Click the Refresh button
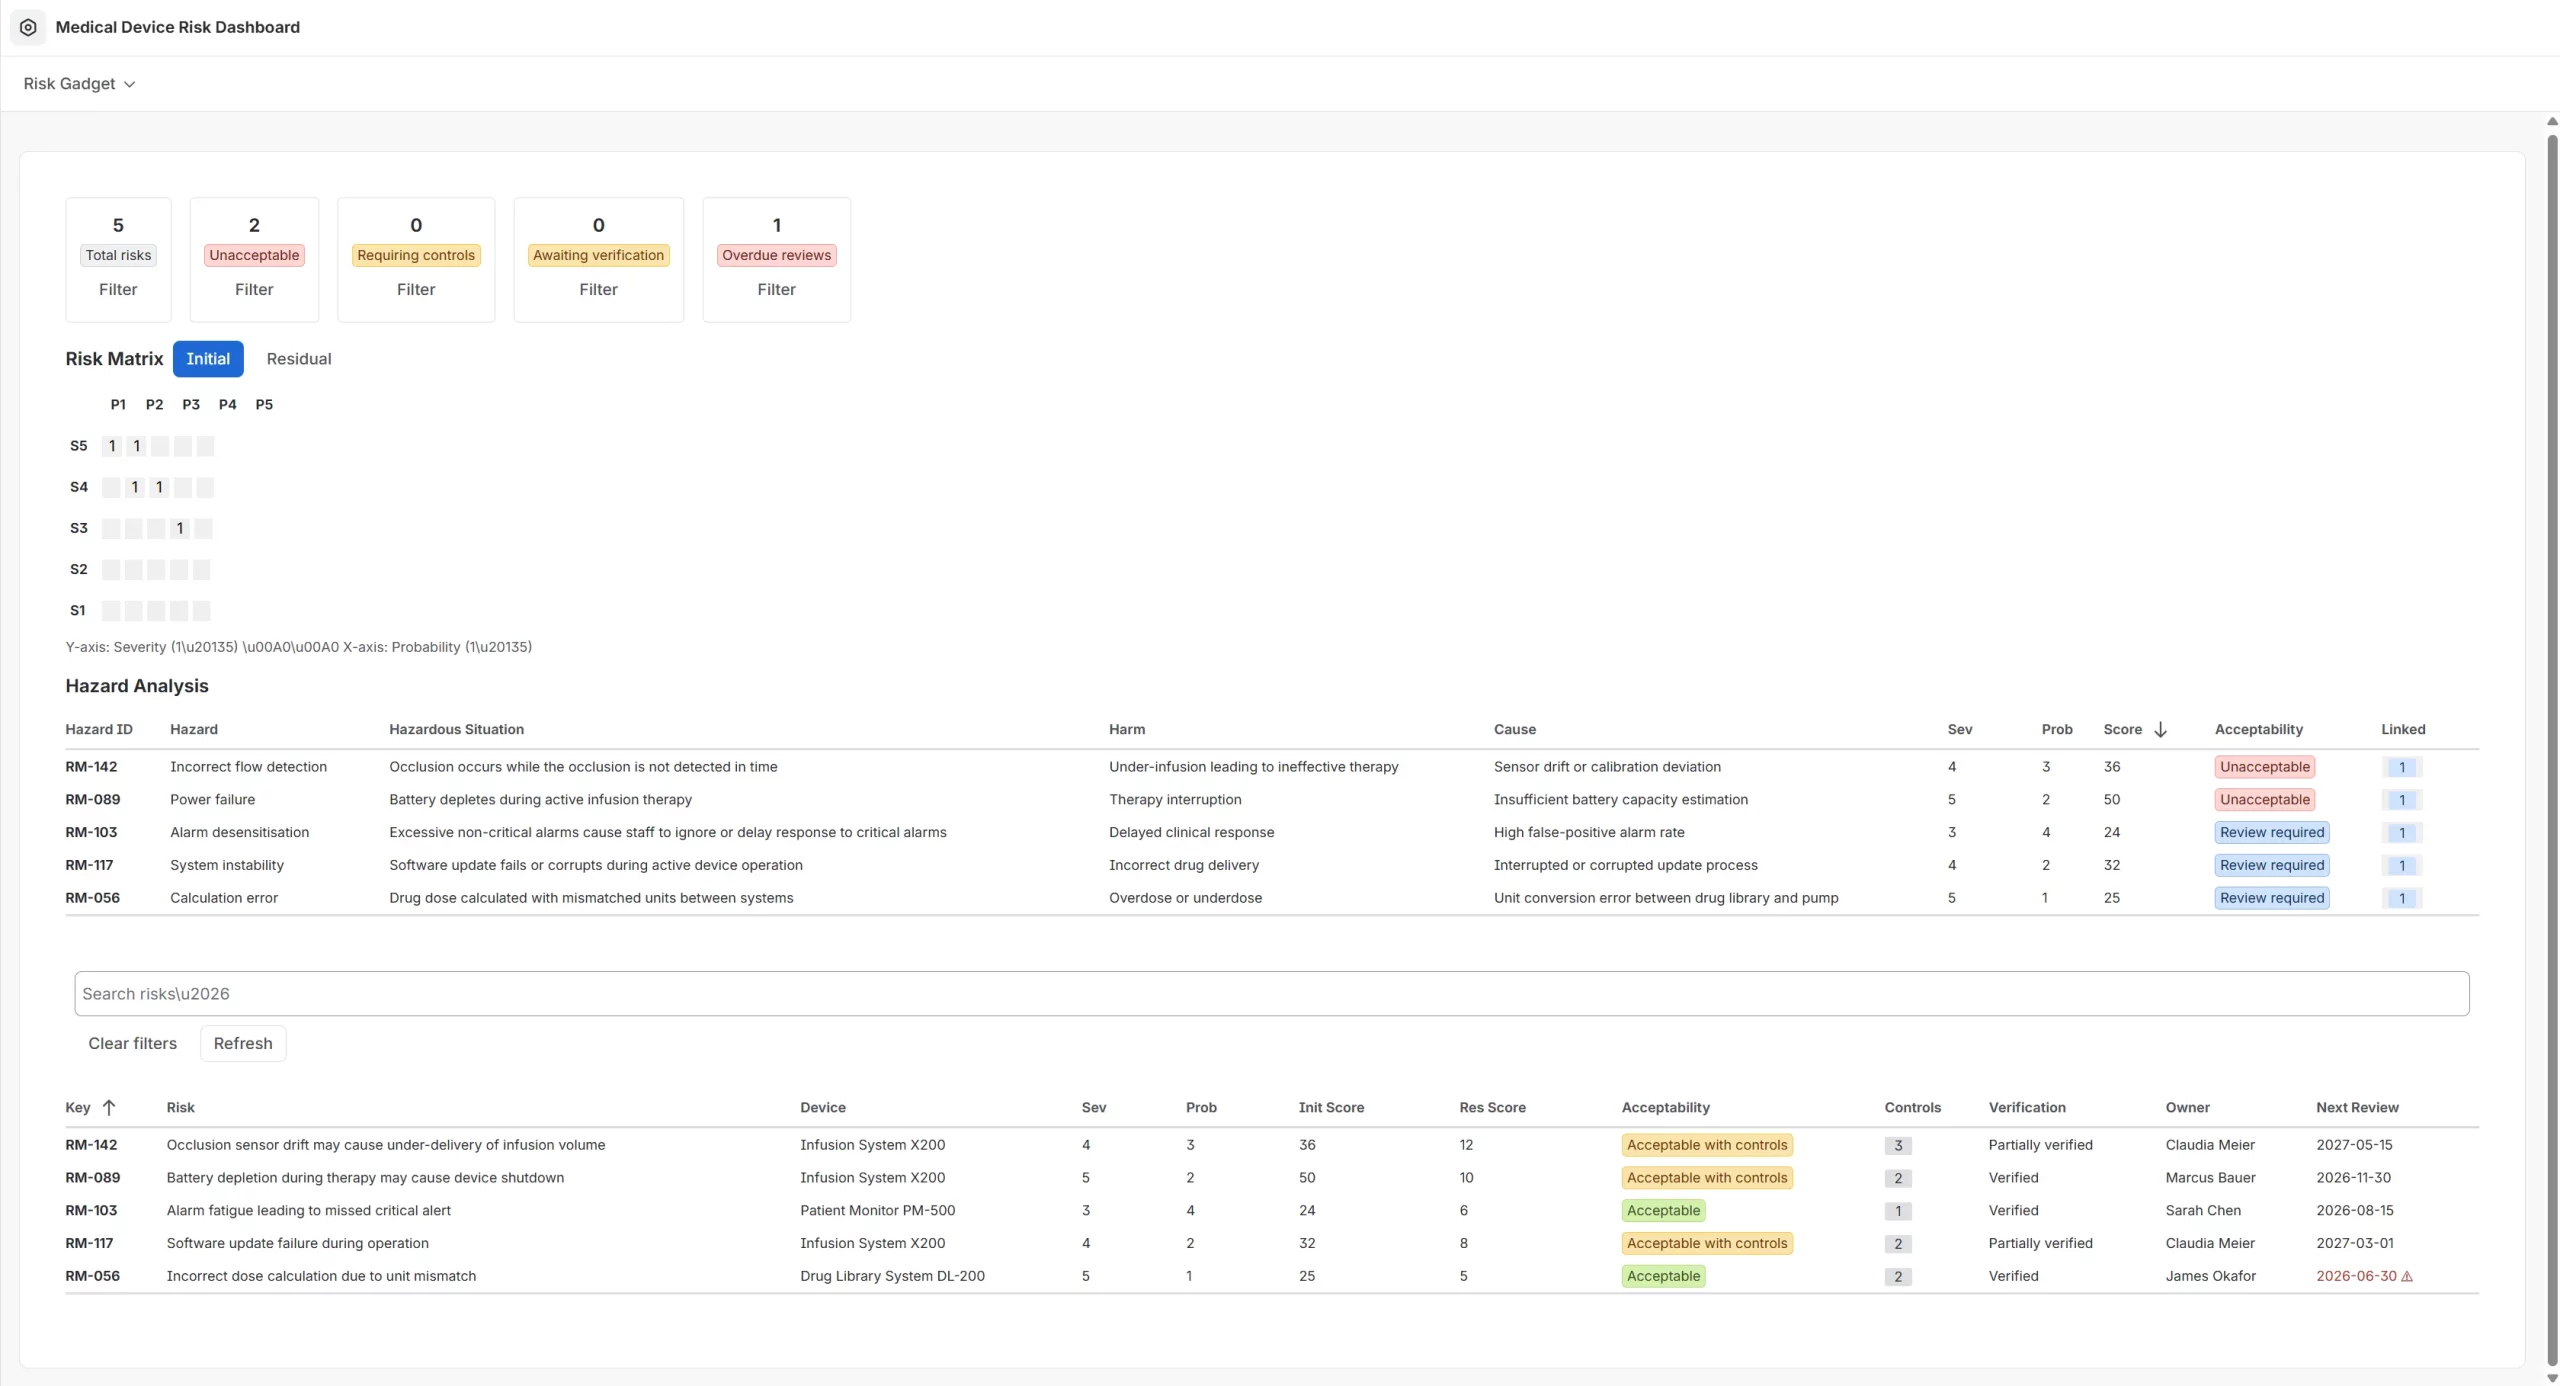The image size is (2560, 1386). (x=243, y=1043)
